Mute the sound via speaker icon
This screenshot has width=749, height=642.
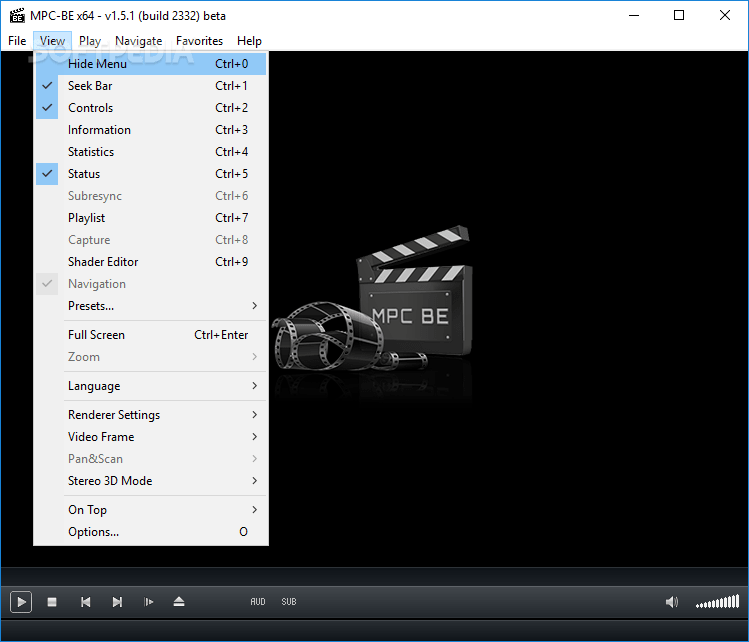[x=672, y=602]
